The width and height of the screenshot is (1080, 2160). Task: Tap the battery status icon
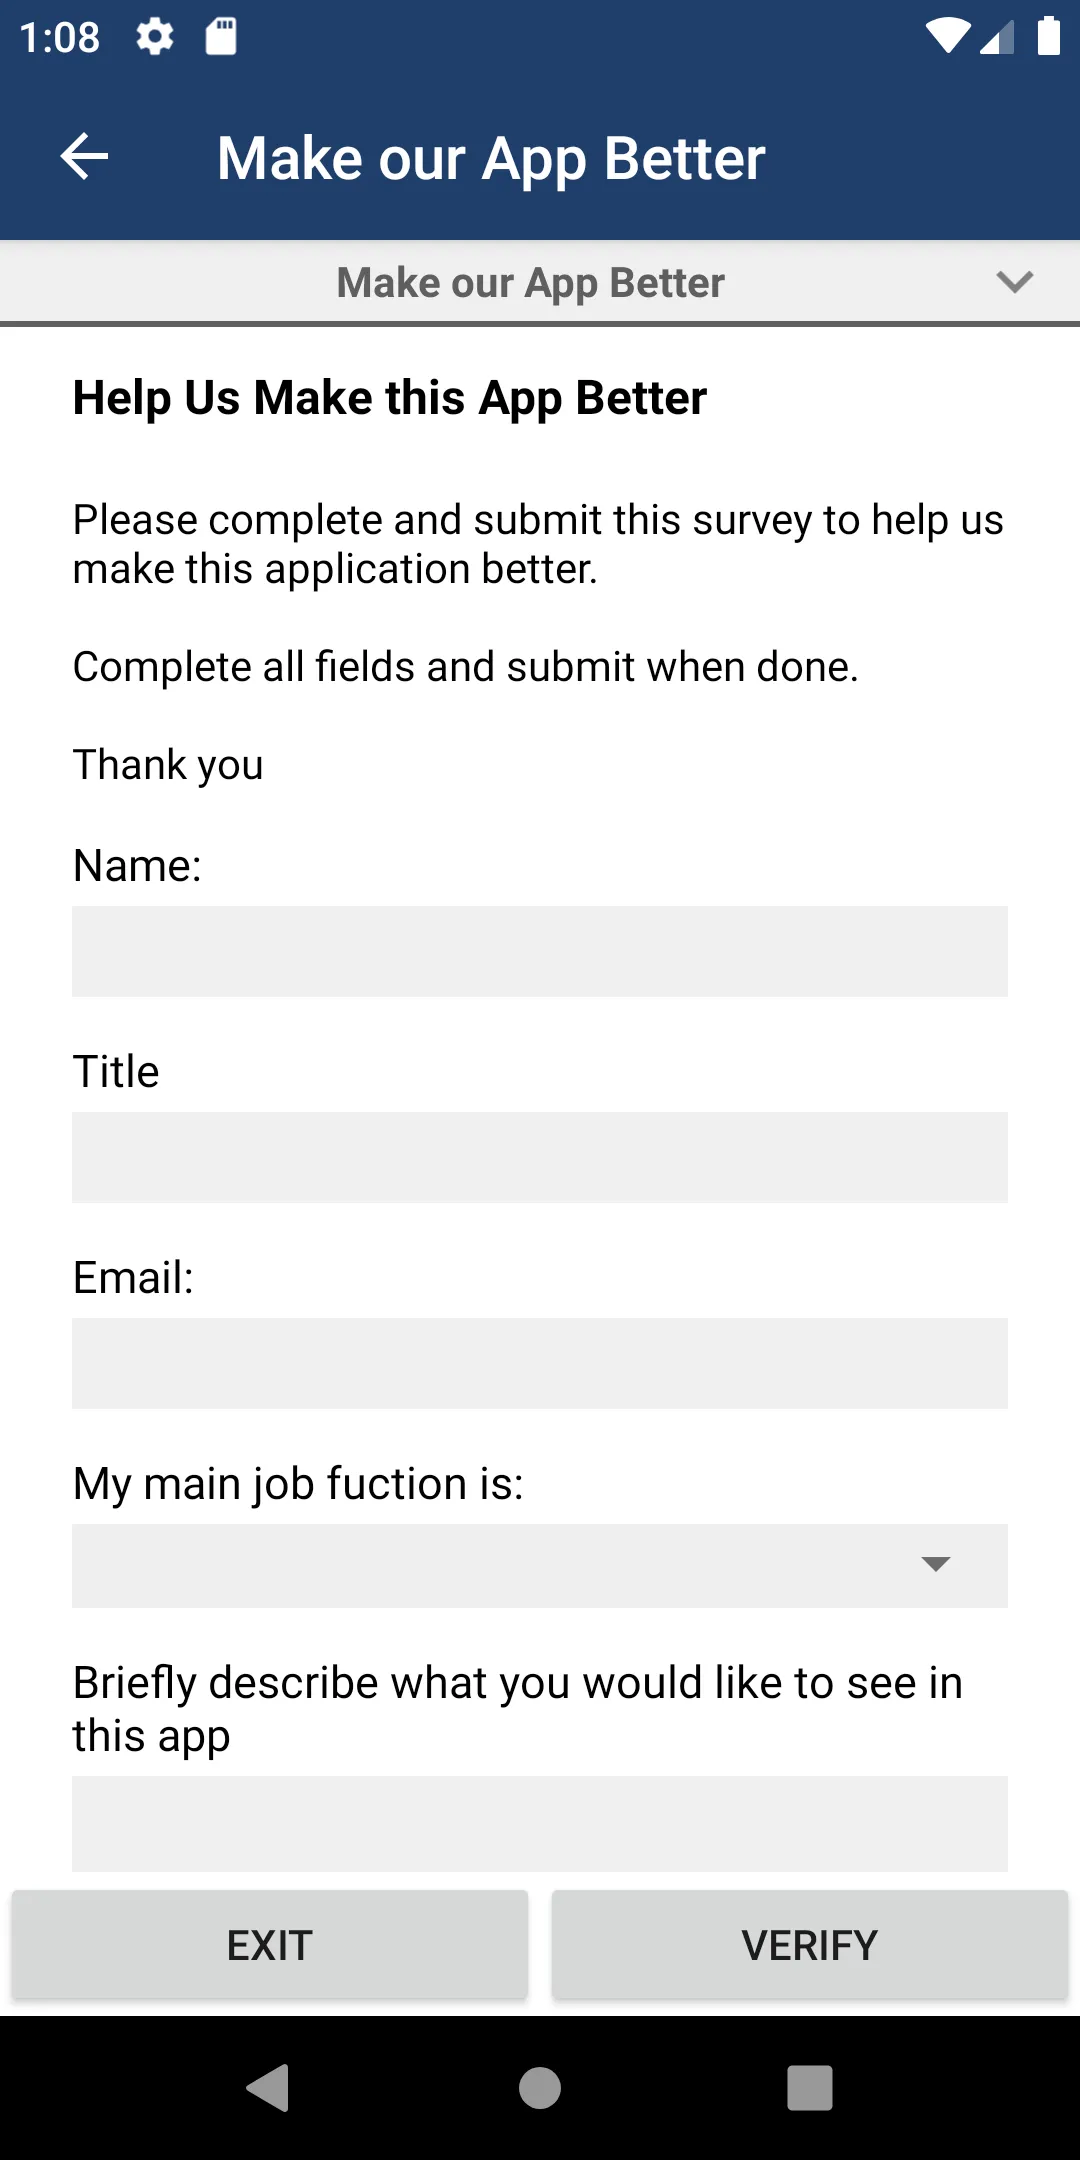[x=1048, y=37]
